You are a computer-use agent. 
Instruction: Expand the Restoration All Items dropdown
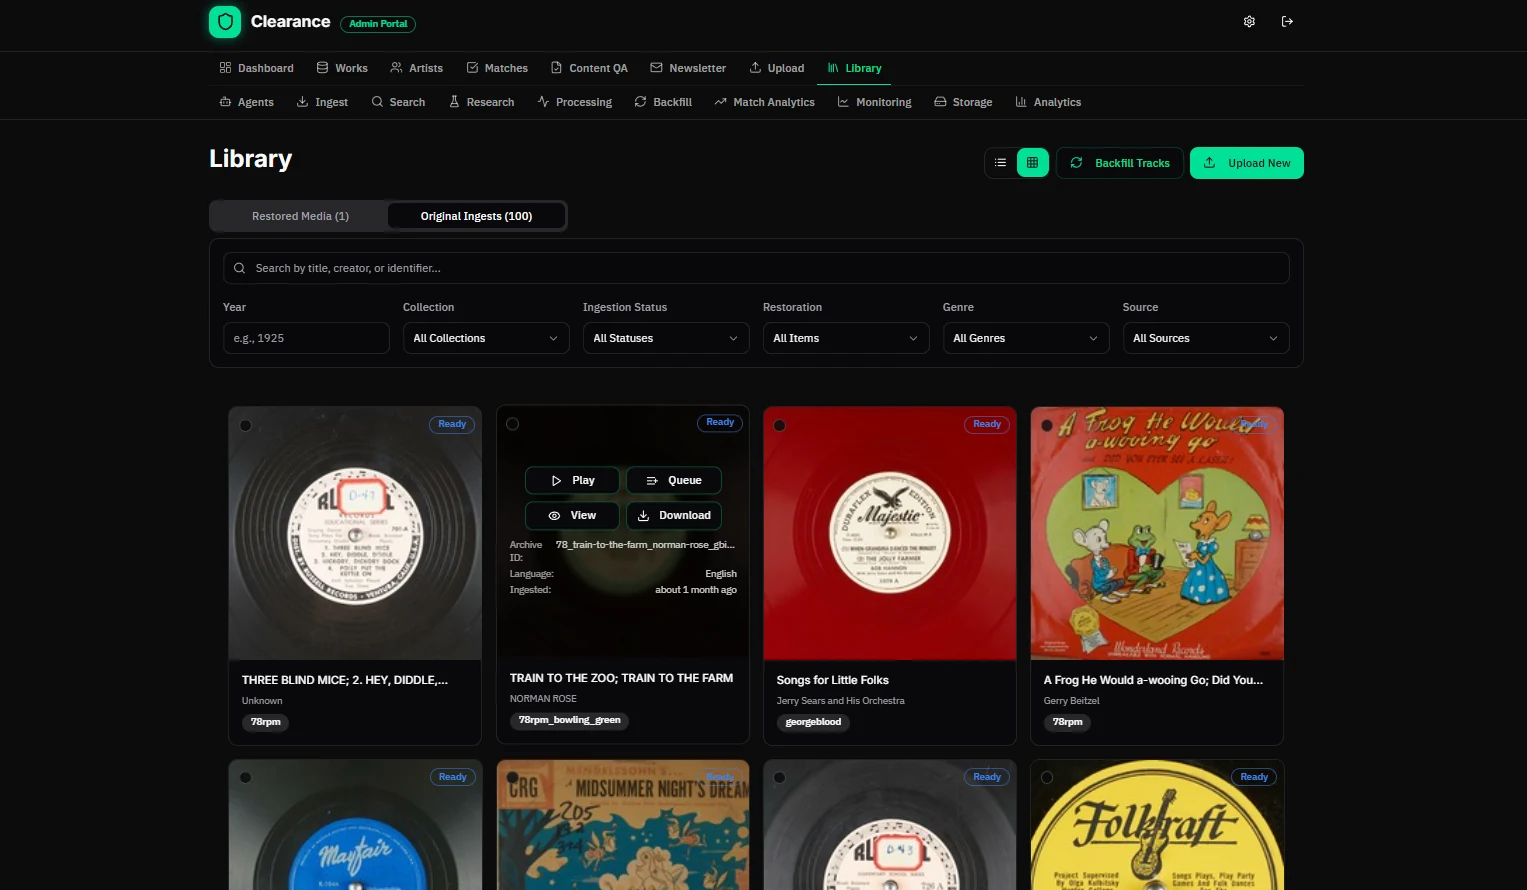[x=846, y=338]
